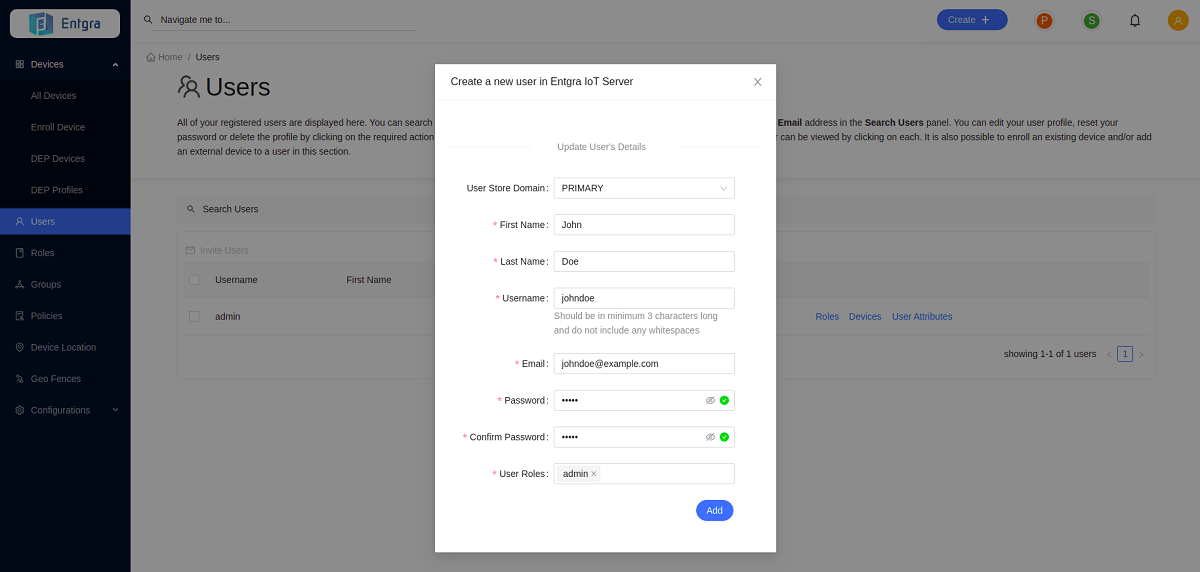Open Policies from the sidebar
Viewport: 1200px width, 572px height.
[46, 316]
